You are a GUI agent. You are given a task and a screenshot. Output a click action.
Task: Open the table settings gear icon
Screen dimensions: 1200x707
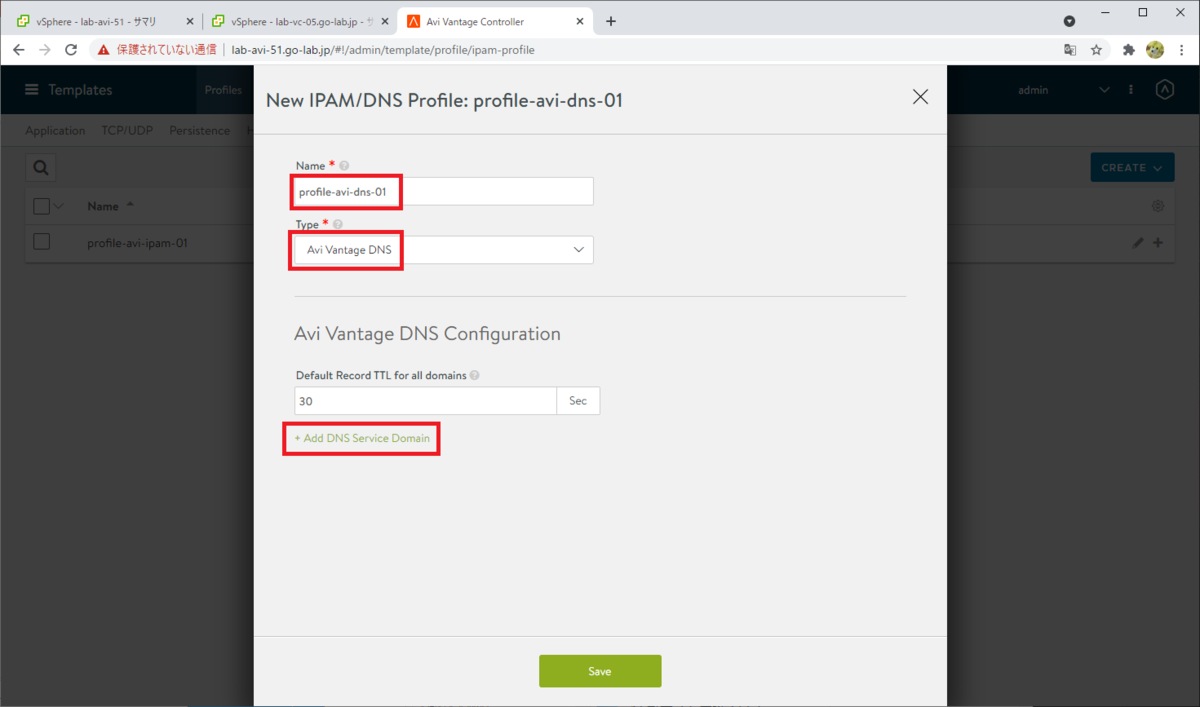coord(1158,206)
